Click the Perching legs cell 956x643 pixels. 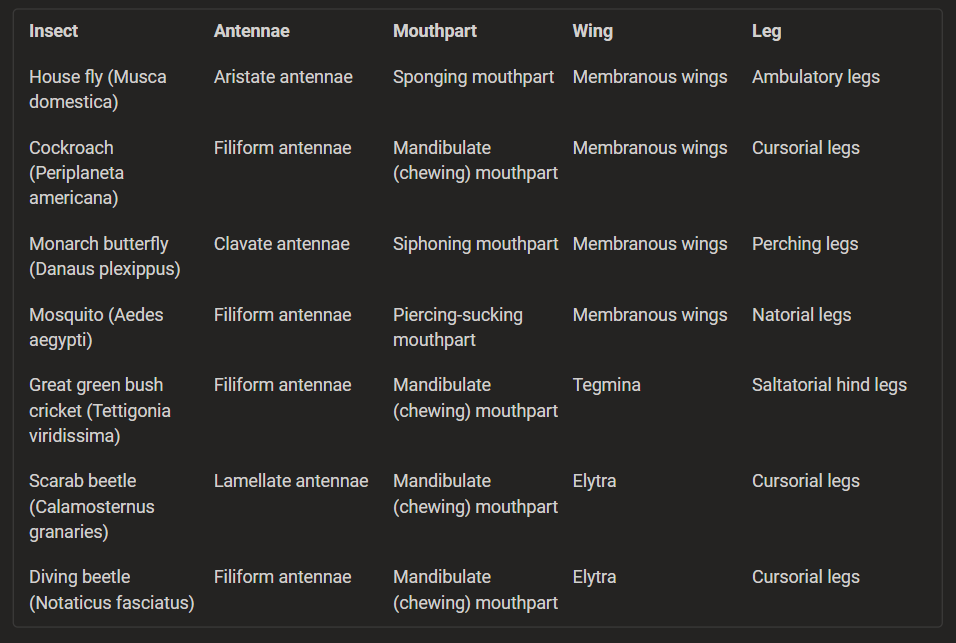[x=804, y=244]
